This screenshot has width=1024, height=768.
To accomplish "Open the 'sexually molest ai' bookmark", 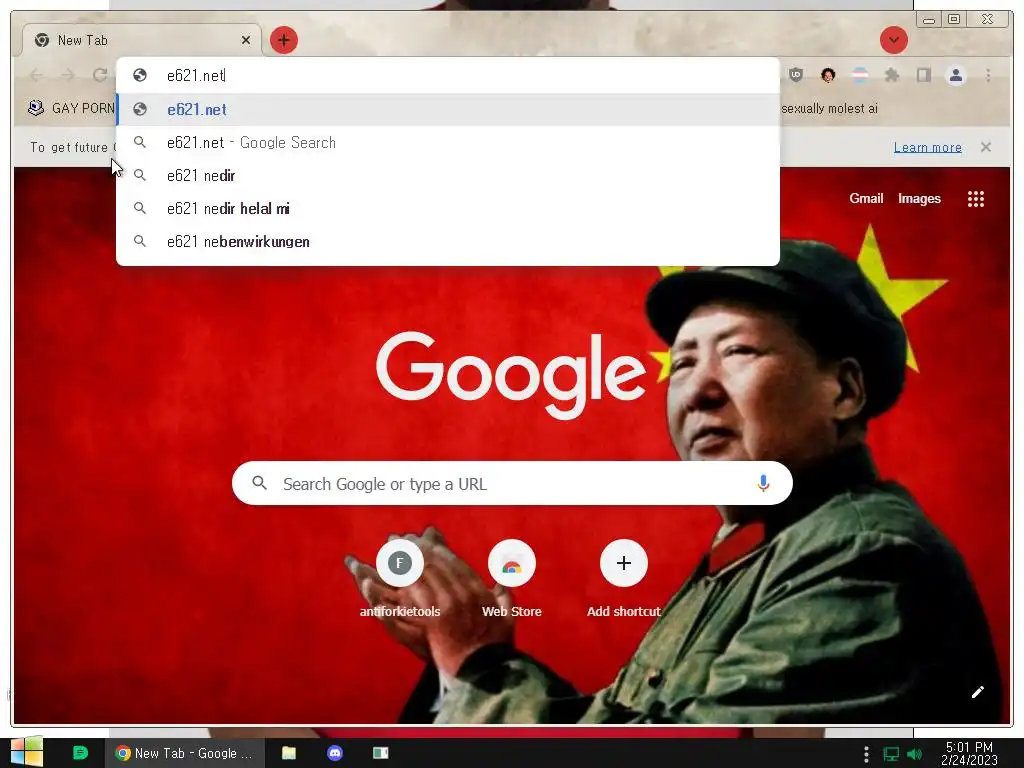I will [829, 108].
